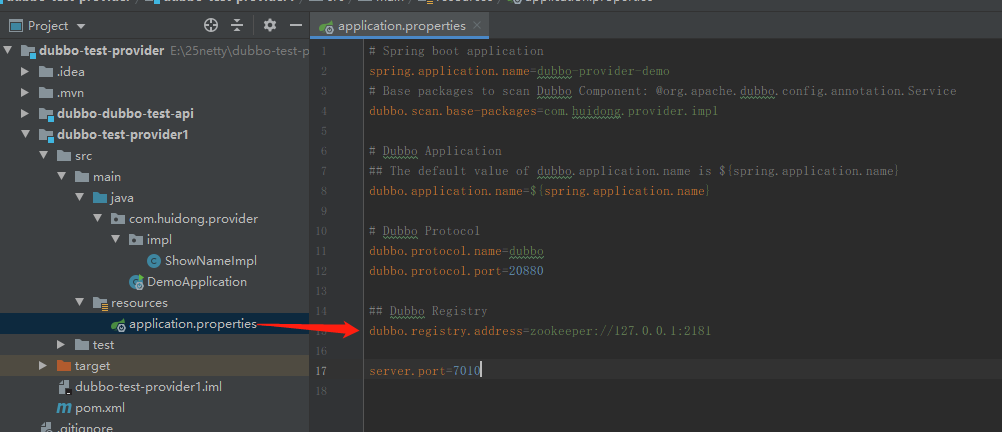Screen dimensions: 1002x432
Task: Select the application.properties editor tab
Action: pyautogui.click(x=400, y=26)
